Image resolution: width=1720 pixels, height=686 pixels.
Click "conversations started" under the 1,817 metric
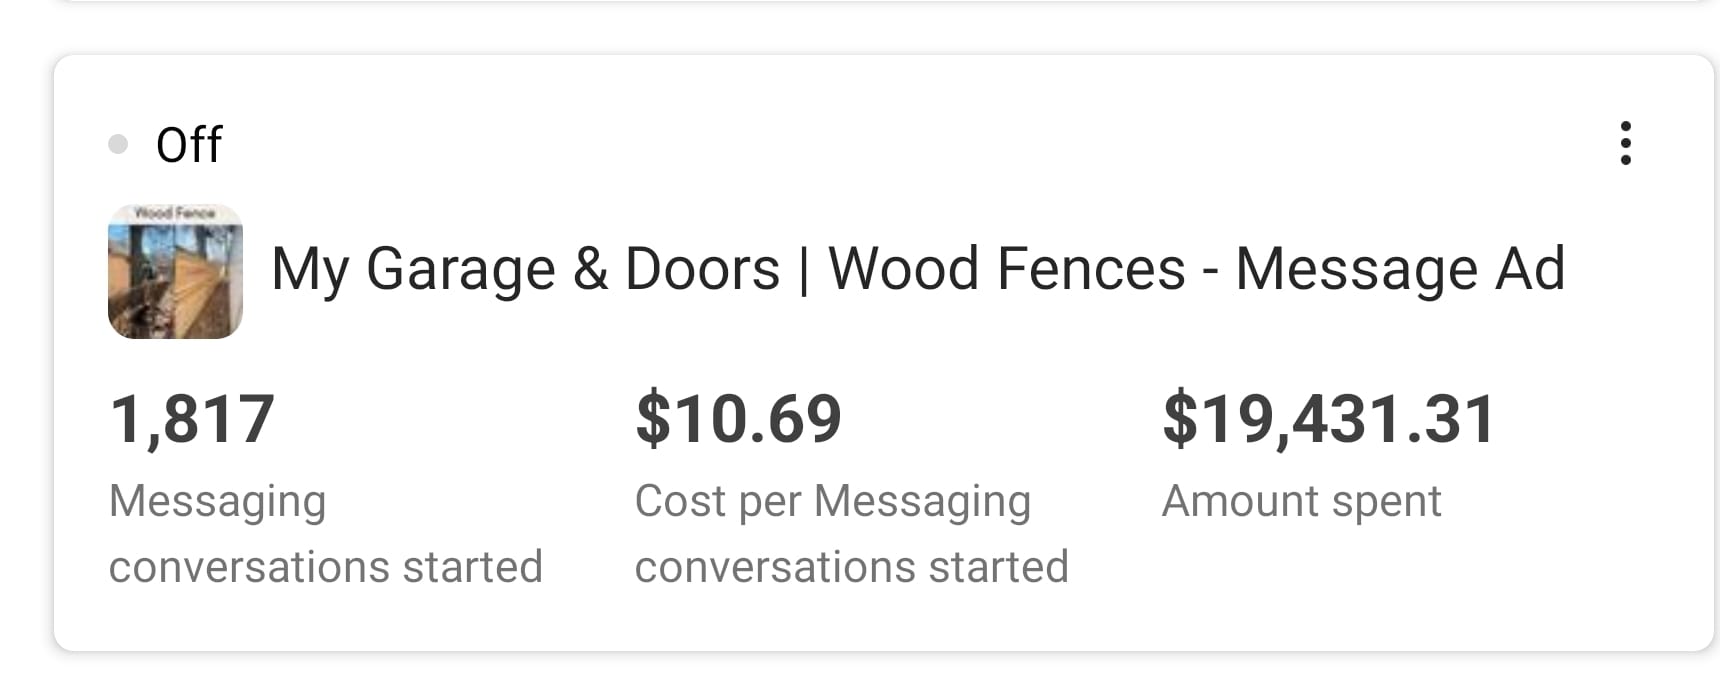click(325, 567)
